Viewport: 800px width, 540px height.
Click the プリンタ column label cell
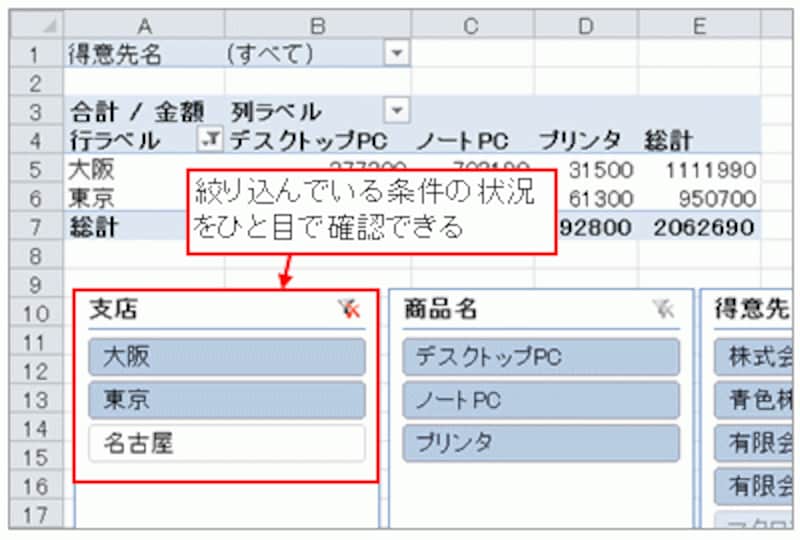coord(586,139)
